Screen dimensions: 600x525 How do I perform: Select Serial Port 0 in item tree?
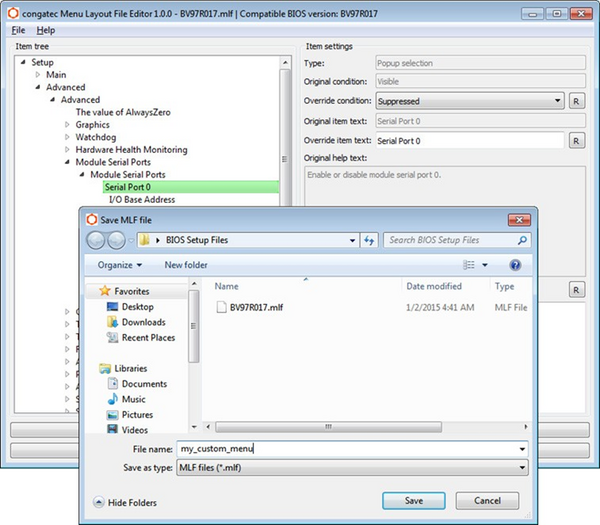tap(191, 187)
